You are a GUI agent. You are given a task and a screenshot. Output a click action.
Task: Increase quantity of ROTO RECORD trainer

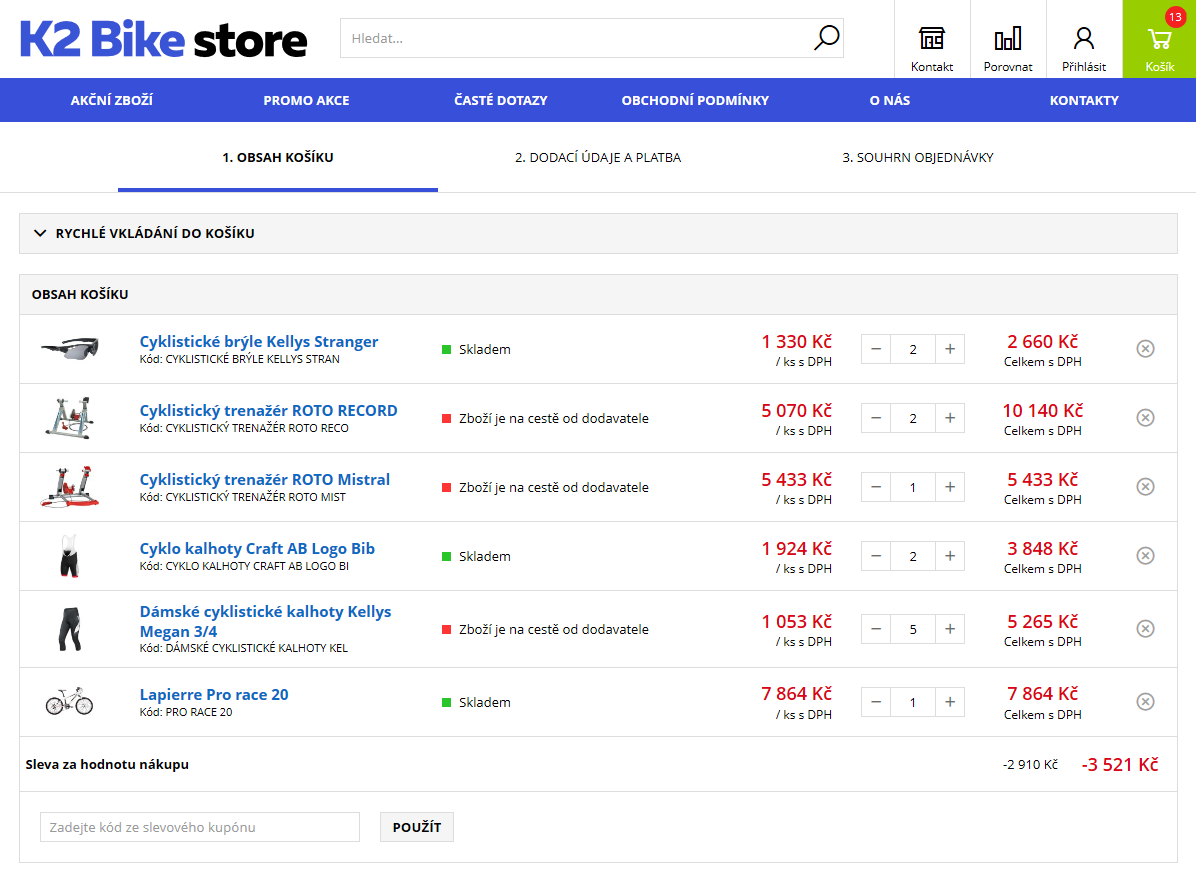coord(950,418)
